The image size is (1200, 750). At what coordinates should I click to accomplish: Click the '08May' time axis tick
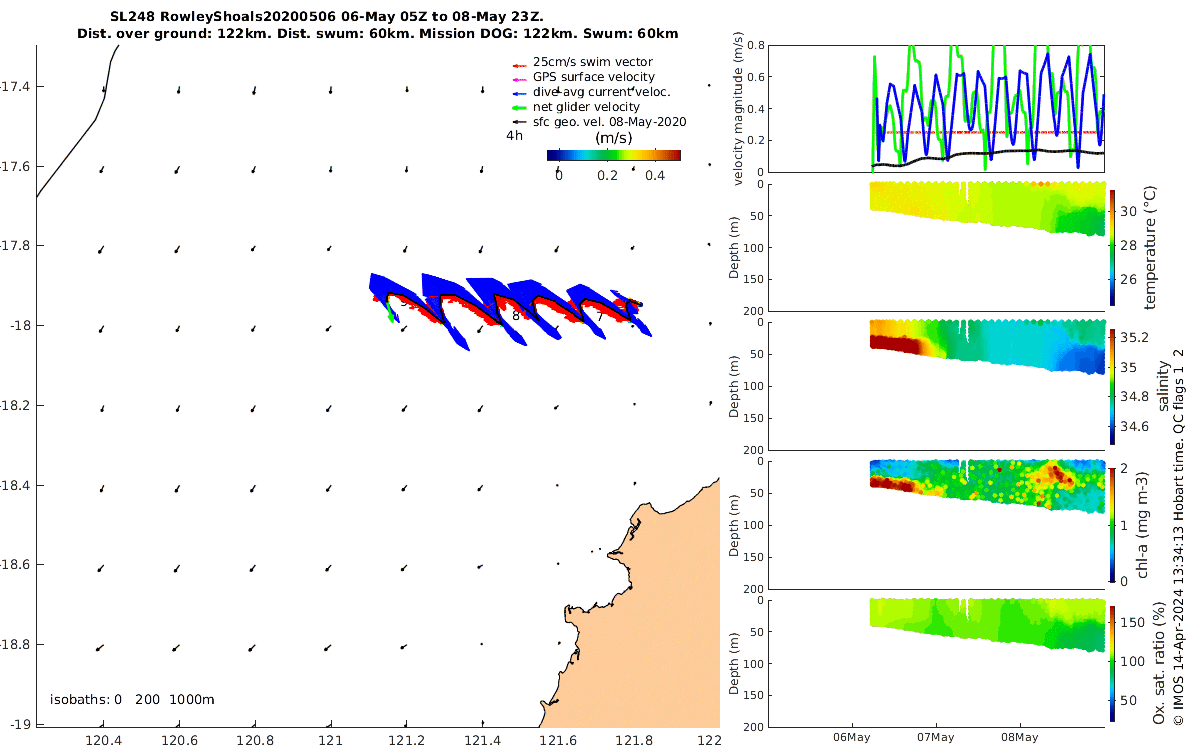point(1019,737)
